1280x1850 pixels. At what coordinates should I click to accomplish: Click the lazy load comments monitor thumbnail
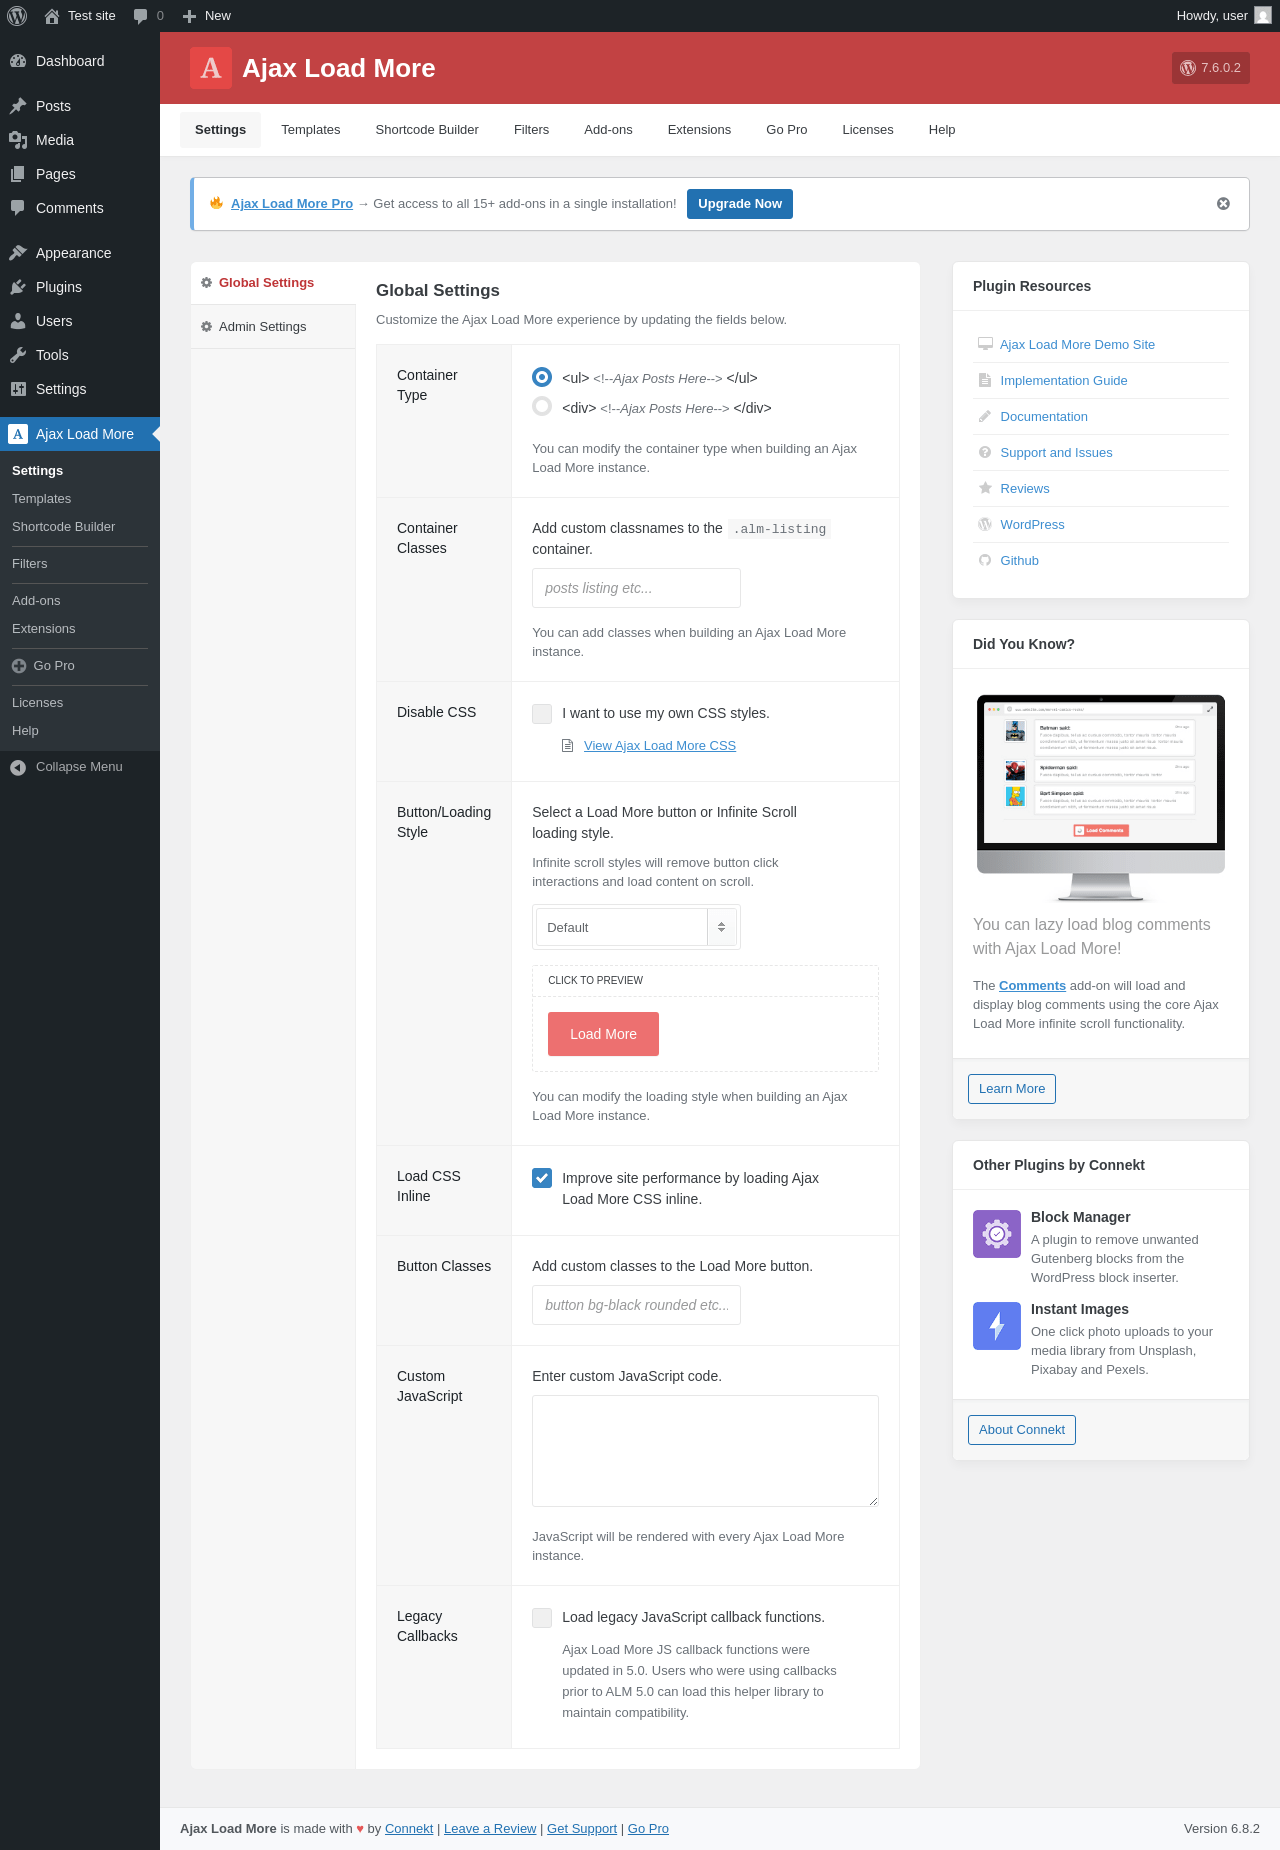click(x=1100, y=798)
